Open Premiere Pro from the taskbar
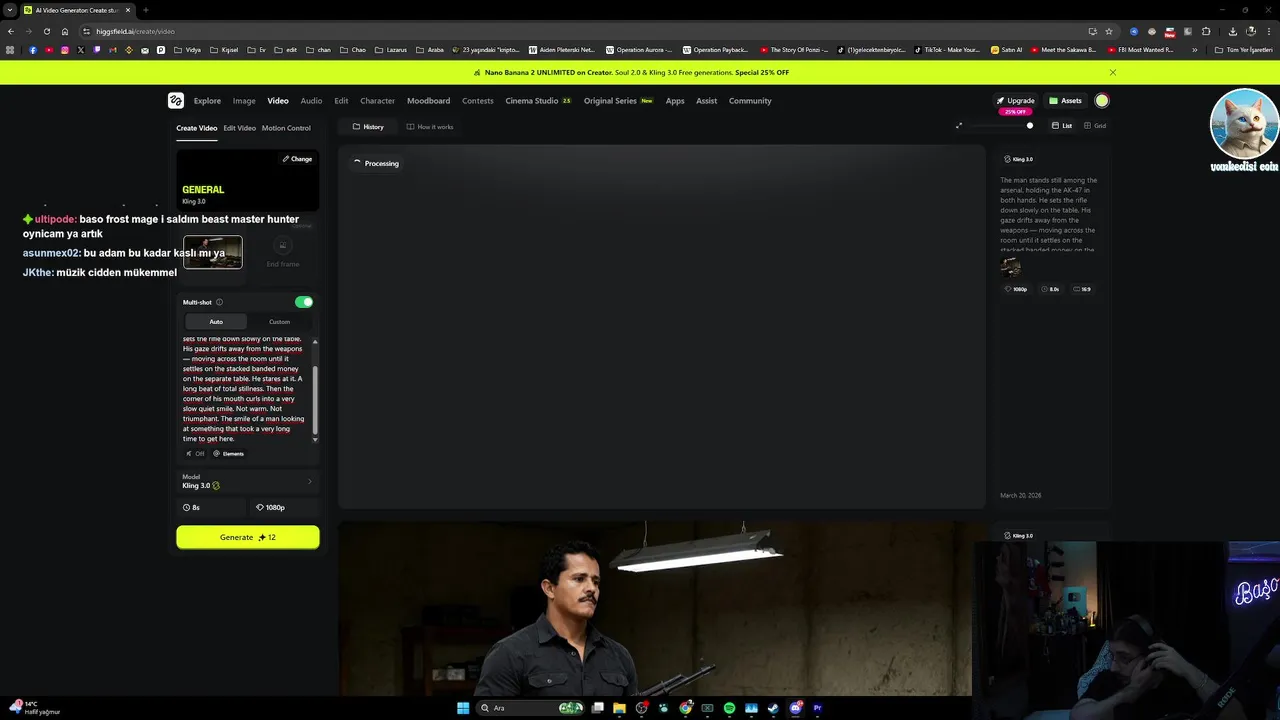The image size is (1280, 720). 817,708
